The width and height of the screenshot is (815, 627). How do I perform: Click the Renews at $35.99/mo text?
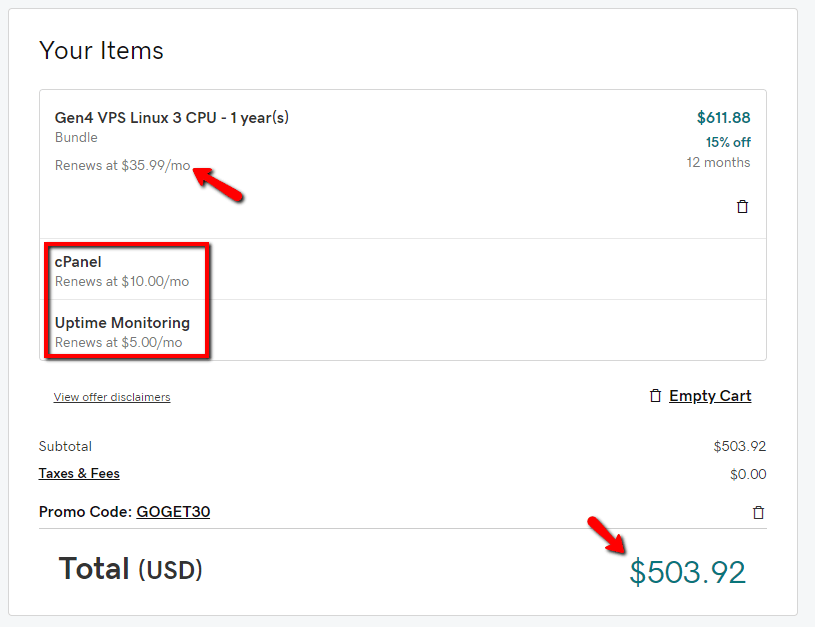(122, 165)
